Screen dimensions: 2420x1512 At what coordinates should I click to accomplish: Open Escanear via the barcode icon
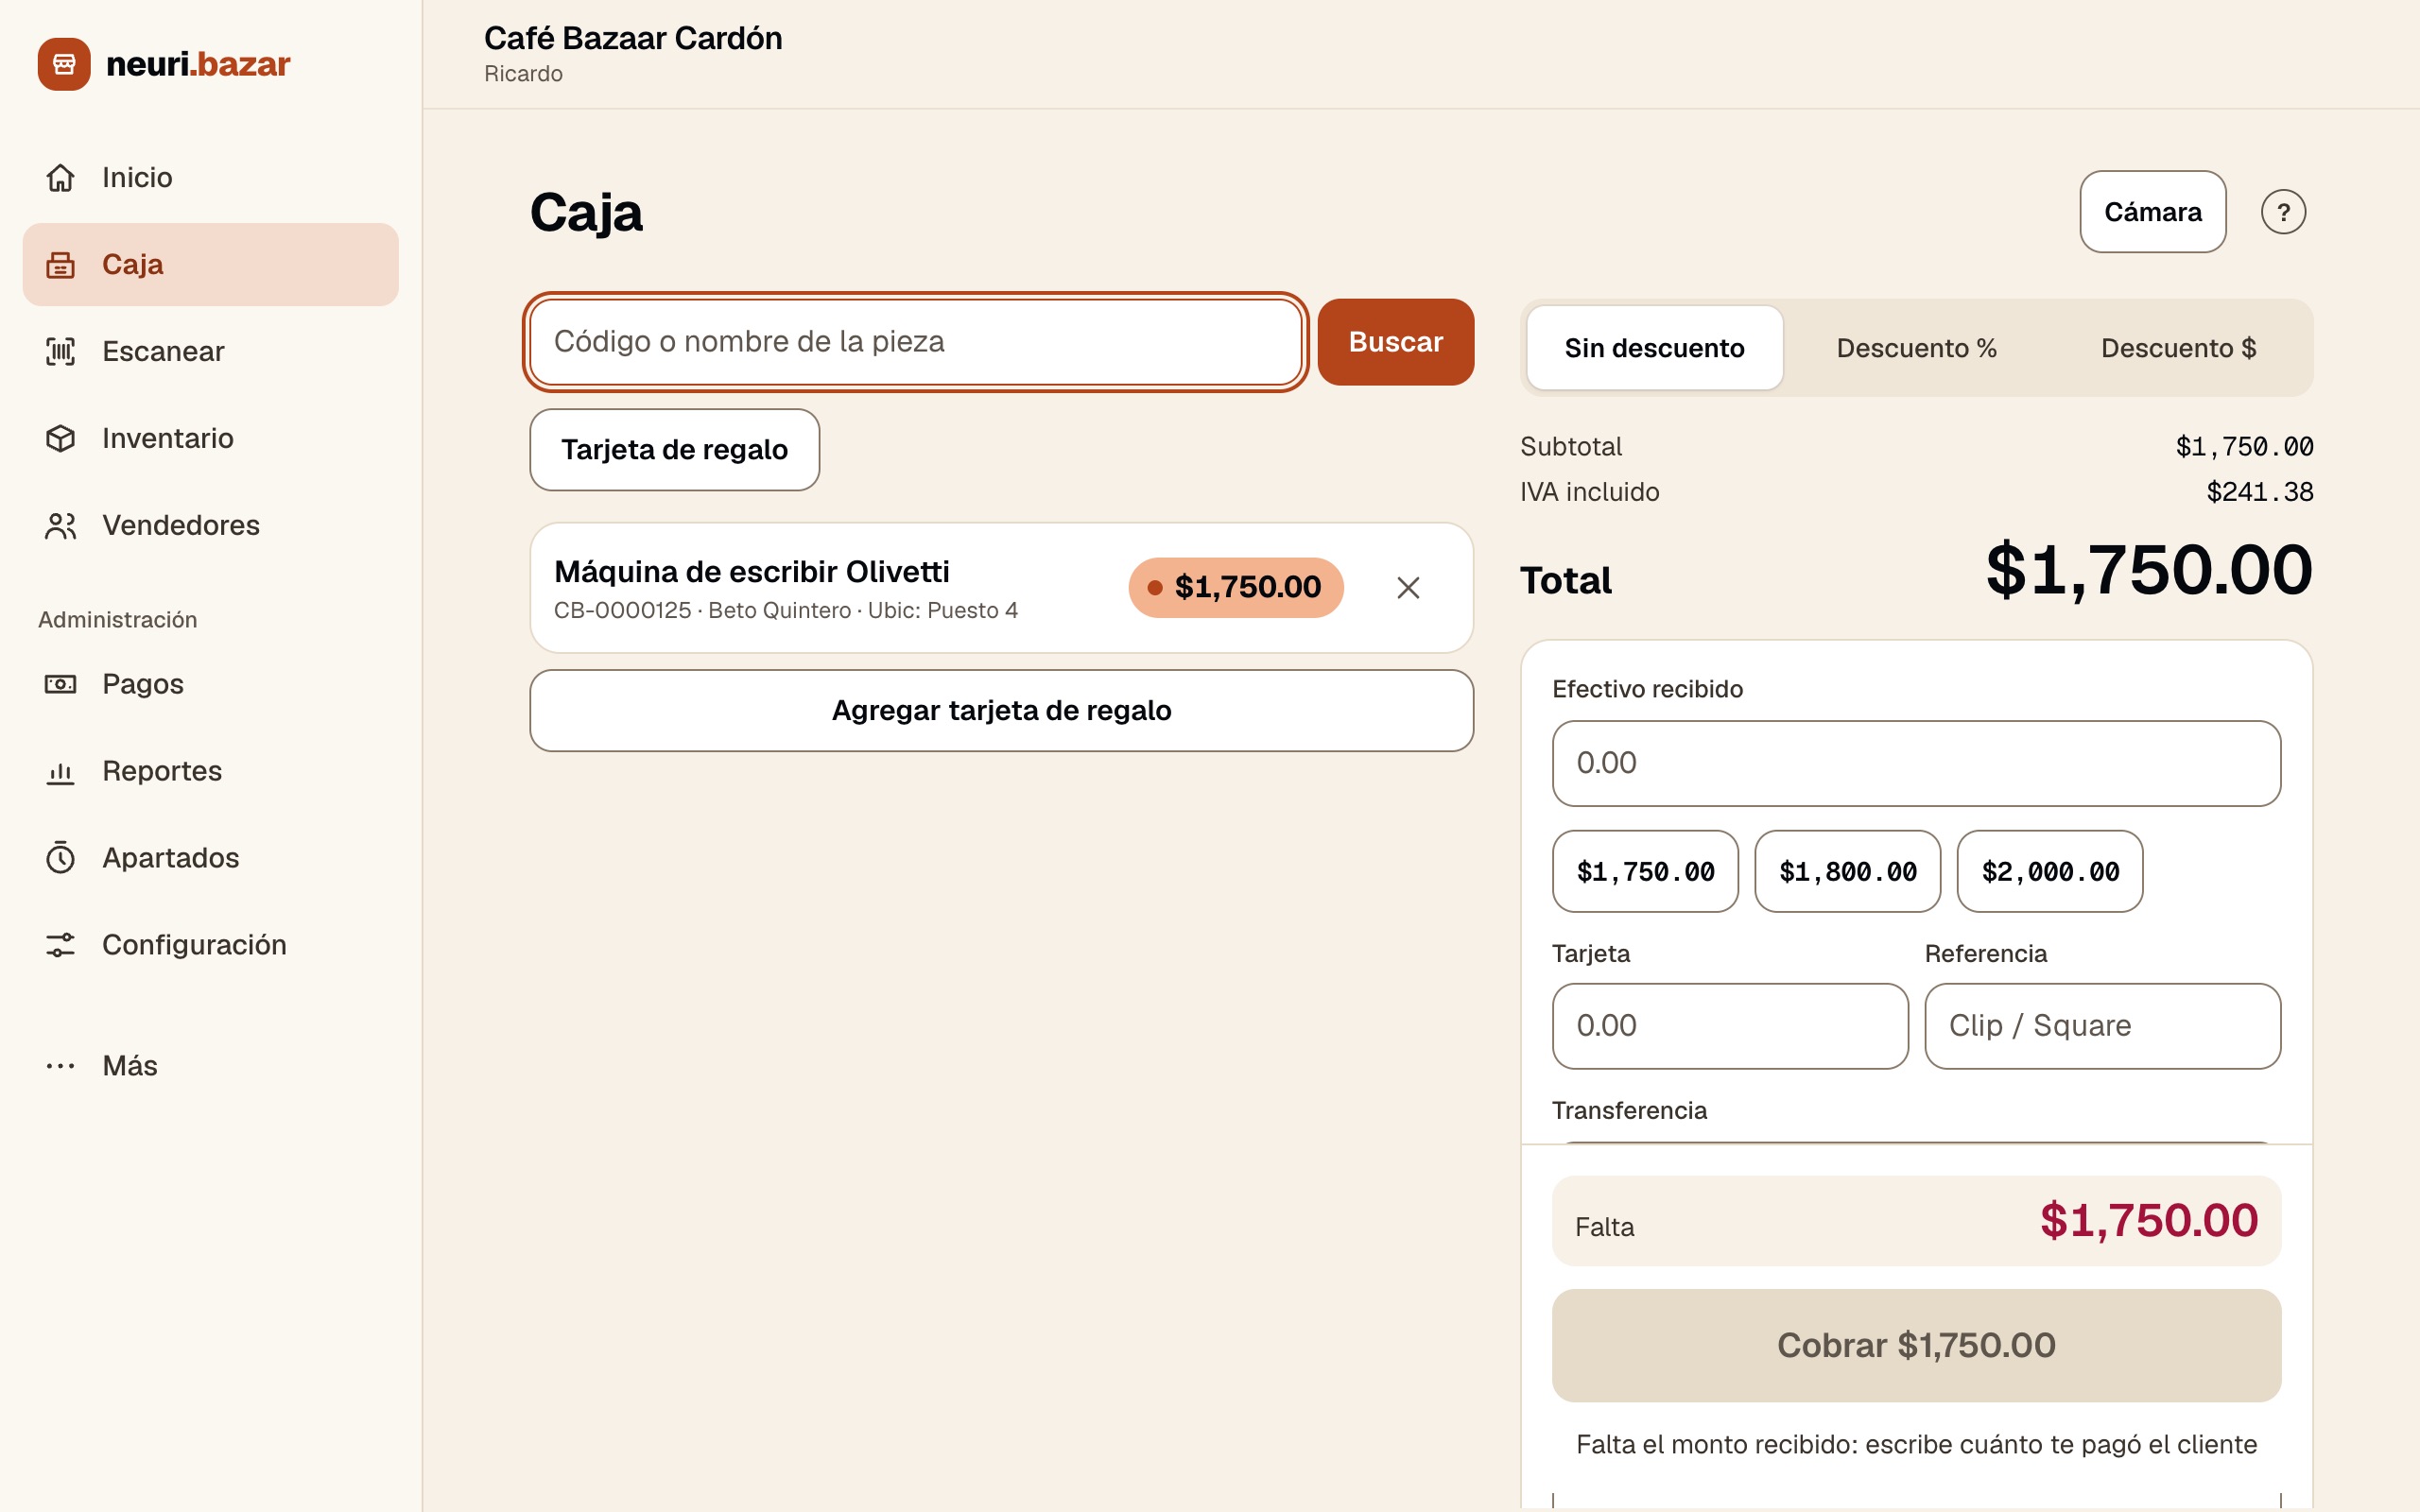click(x=60, y=352)
